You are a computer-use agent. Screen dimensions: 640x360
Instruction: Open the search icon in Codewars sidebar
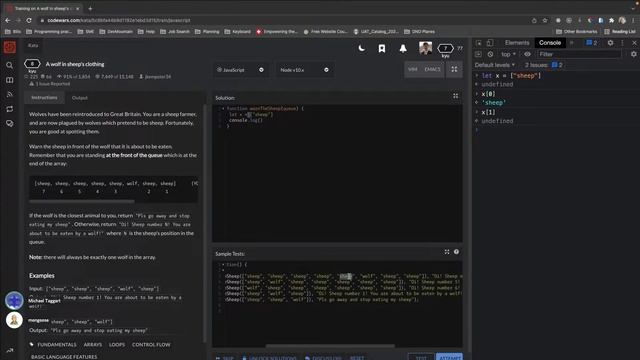[9, 65]
